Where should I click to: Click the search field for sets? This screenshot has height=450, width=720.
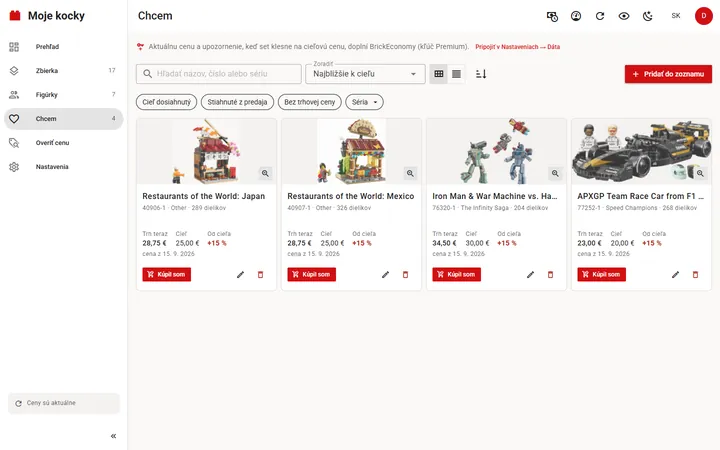pos(219,74)
